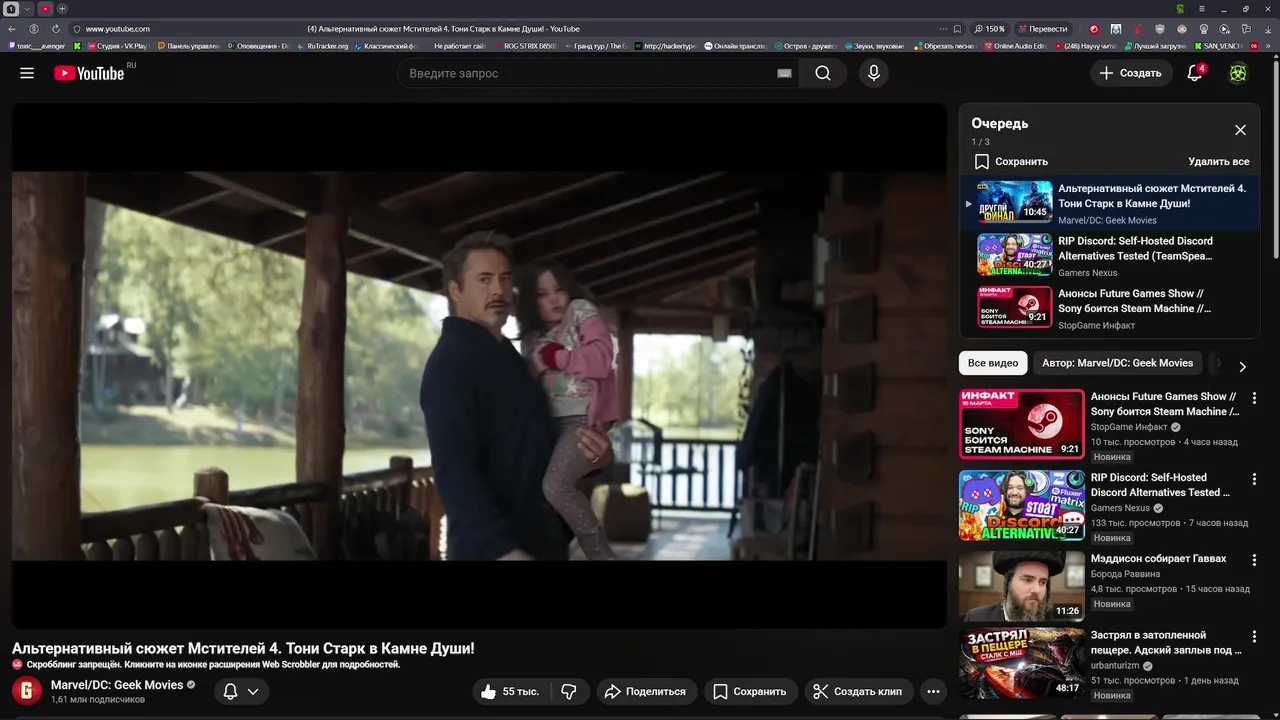Open the Marvel/DC: Geek Movies channel avatar
1280x720 pixels.
tap(27, 691)
